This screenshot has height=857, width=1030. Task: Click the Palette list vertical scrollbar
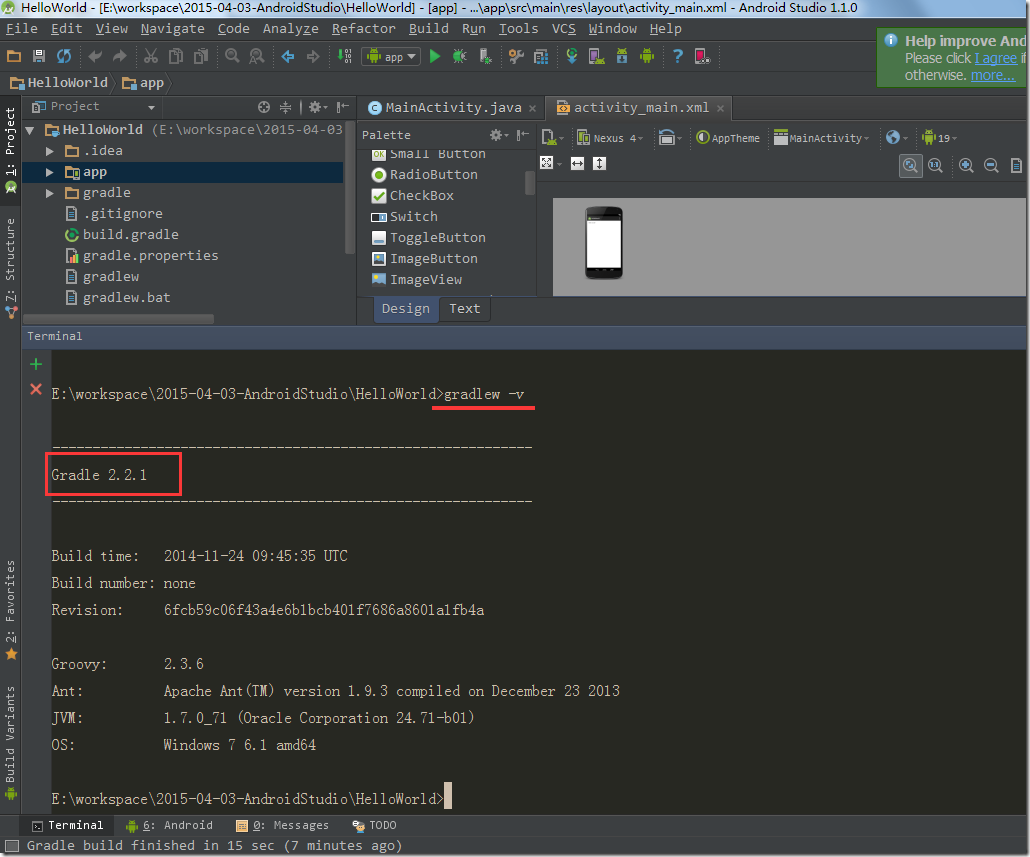529,183
